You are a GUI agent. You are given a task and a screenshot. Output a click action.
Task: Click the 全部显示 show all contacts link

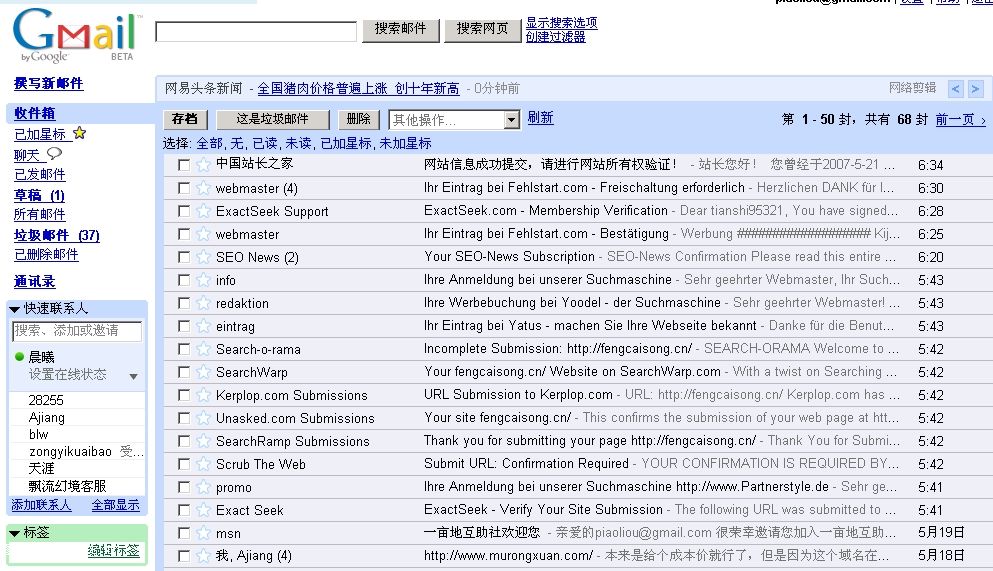(x=115, y=505)
